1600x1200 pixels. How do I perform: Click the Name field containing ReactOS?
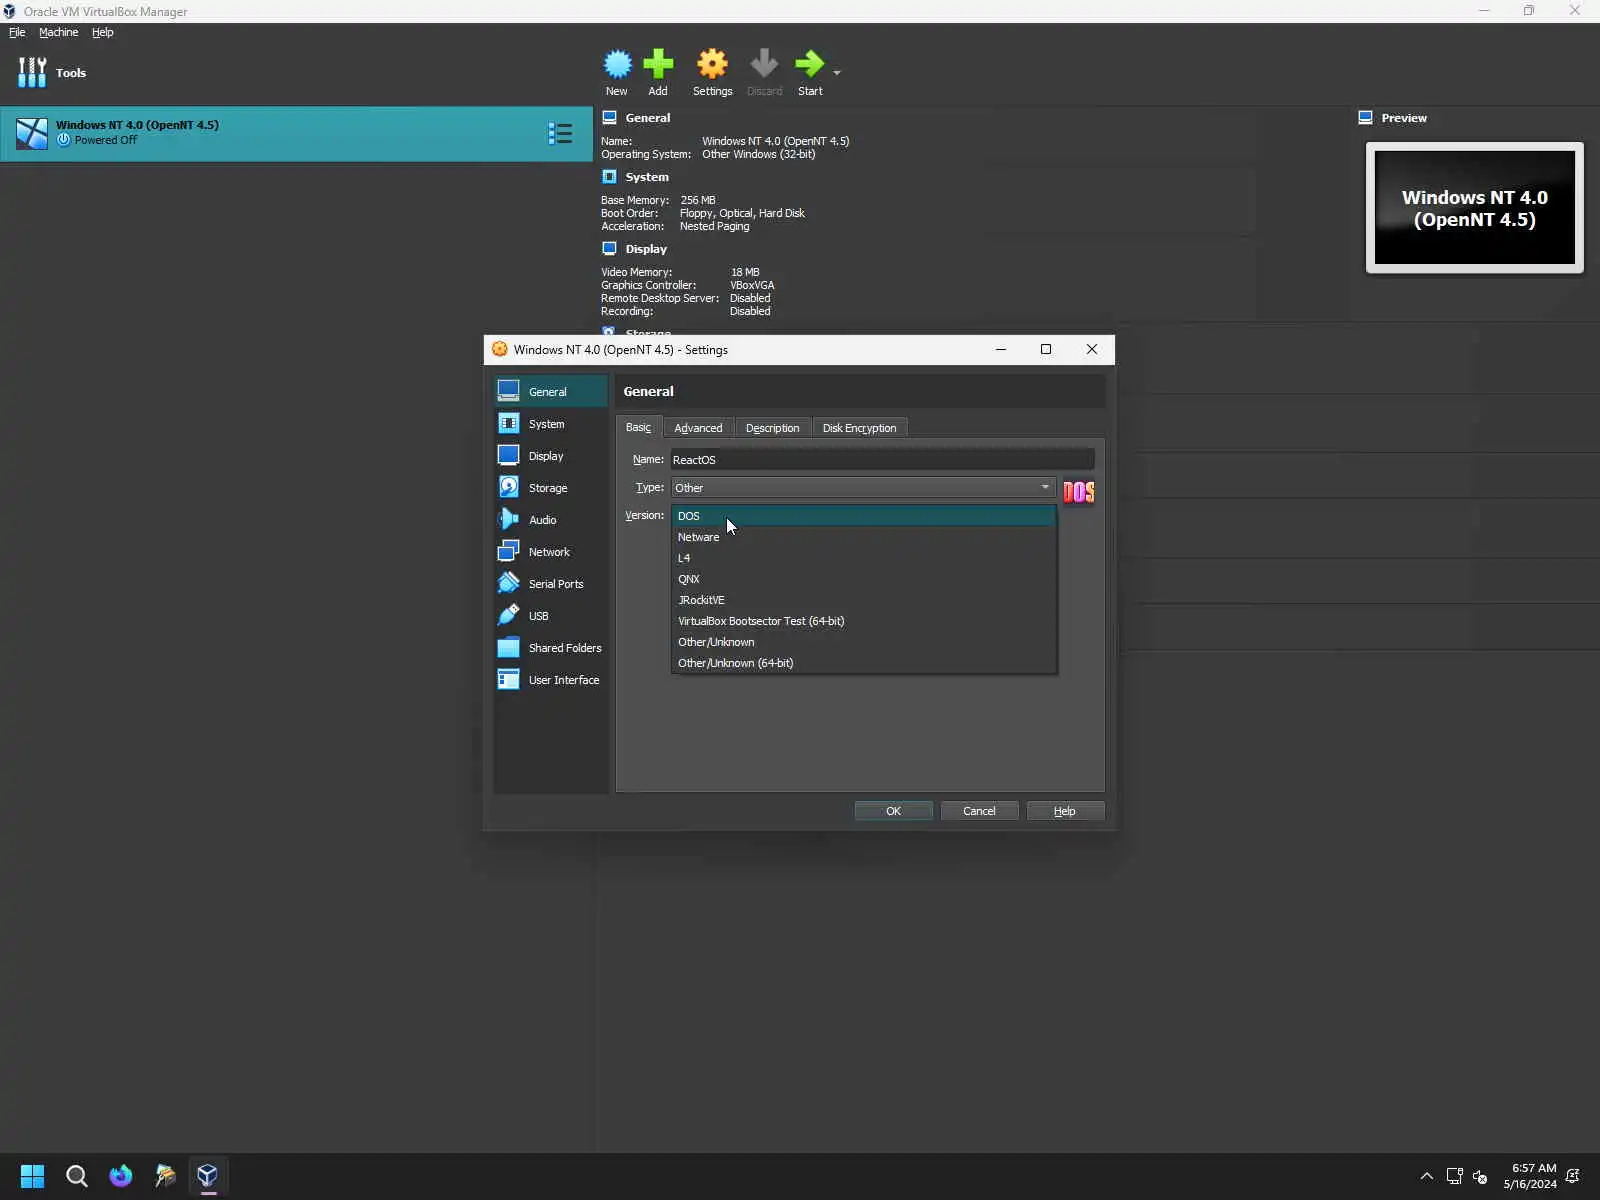[882, 459]
